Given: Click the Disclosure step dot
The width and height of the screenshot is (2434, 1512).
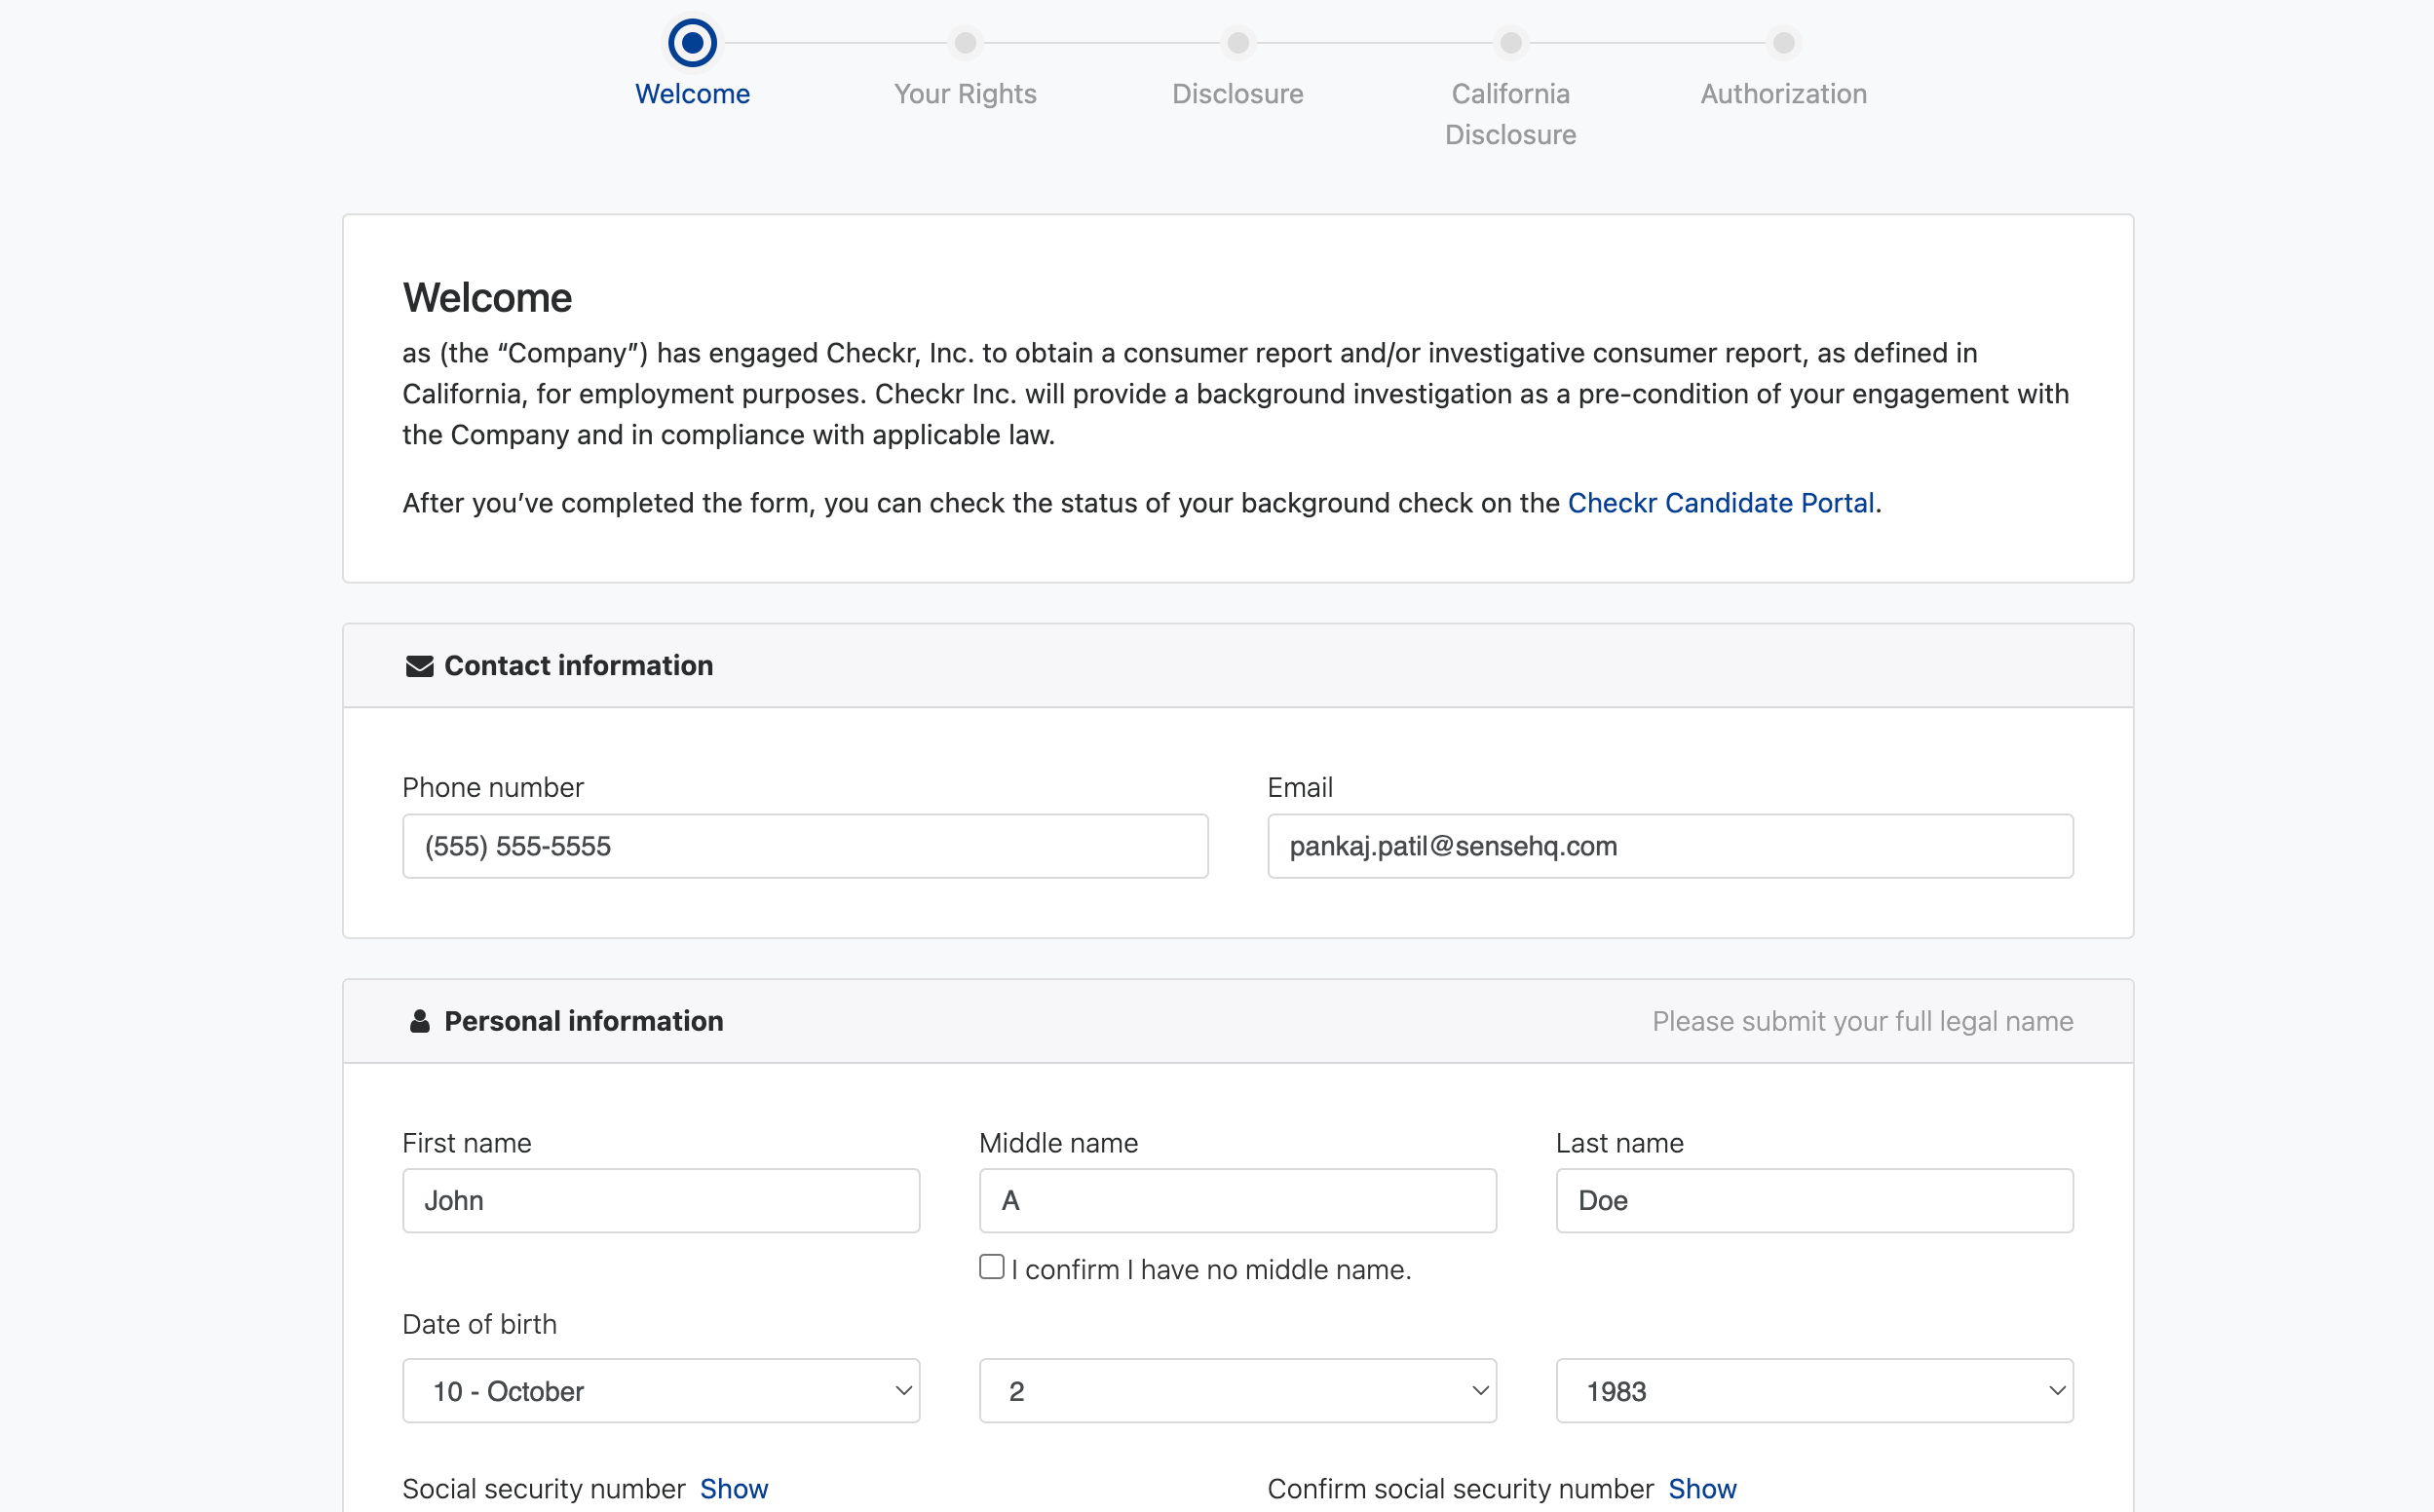Looking at the screenshot, I should coord(1237,42).
